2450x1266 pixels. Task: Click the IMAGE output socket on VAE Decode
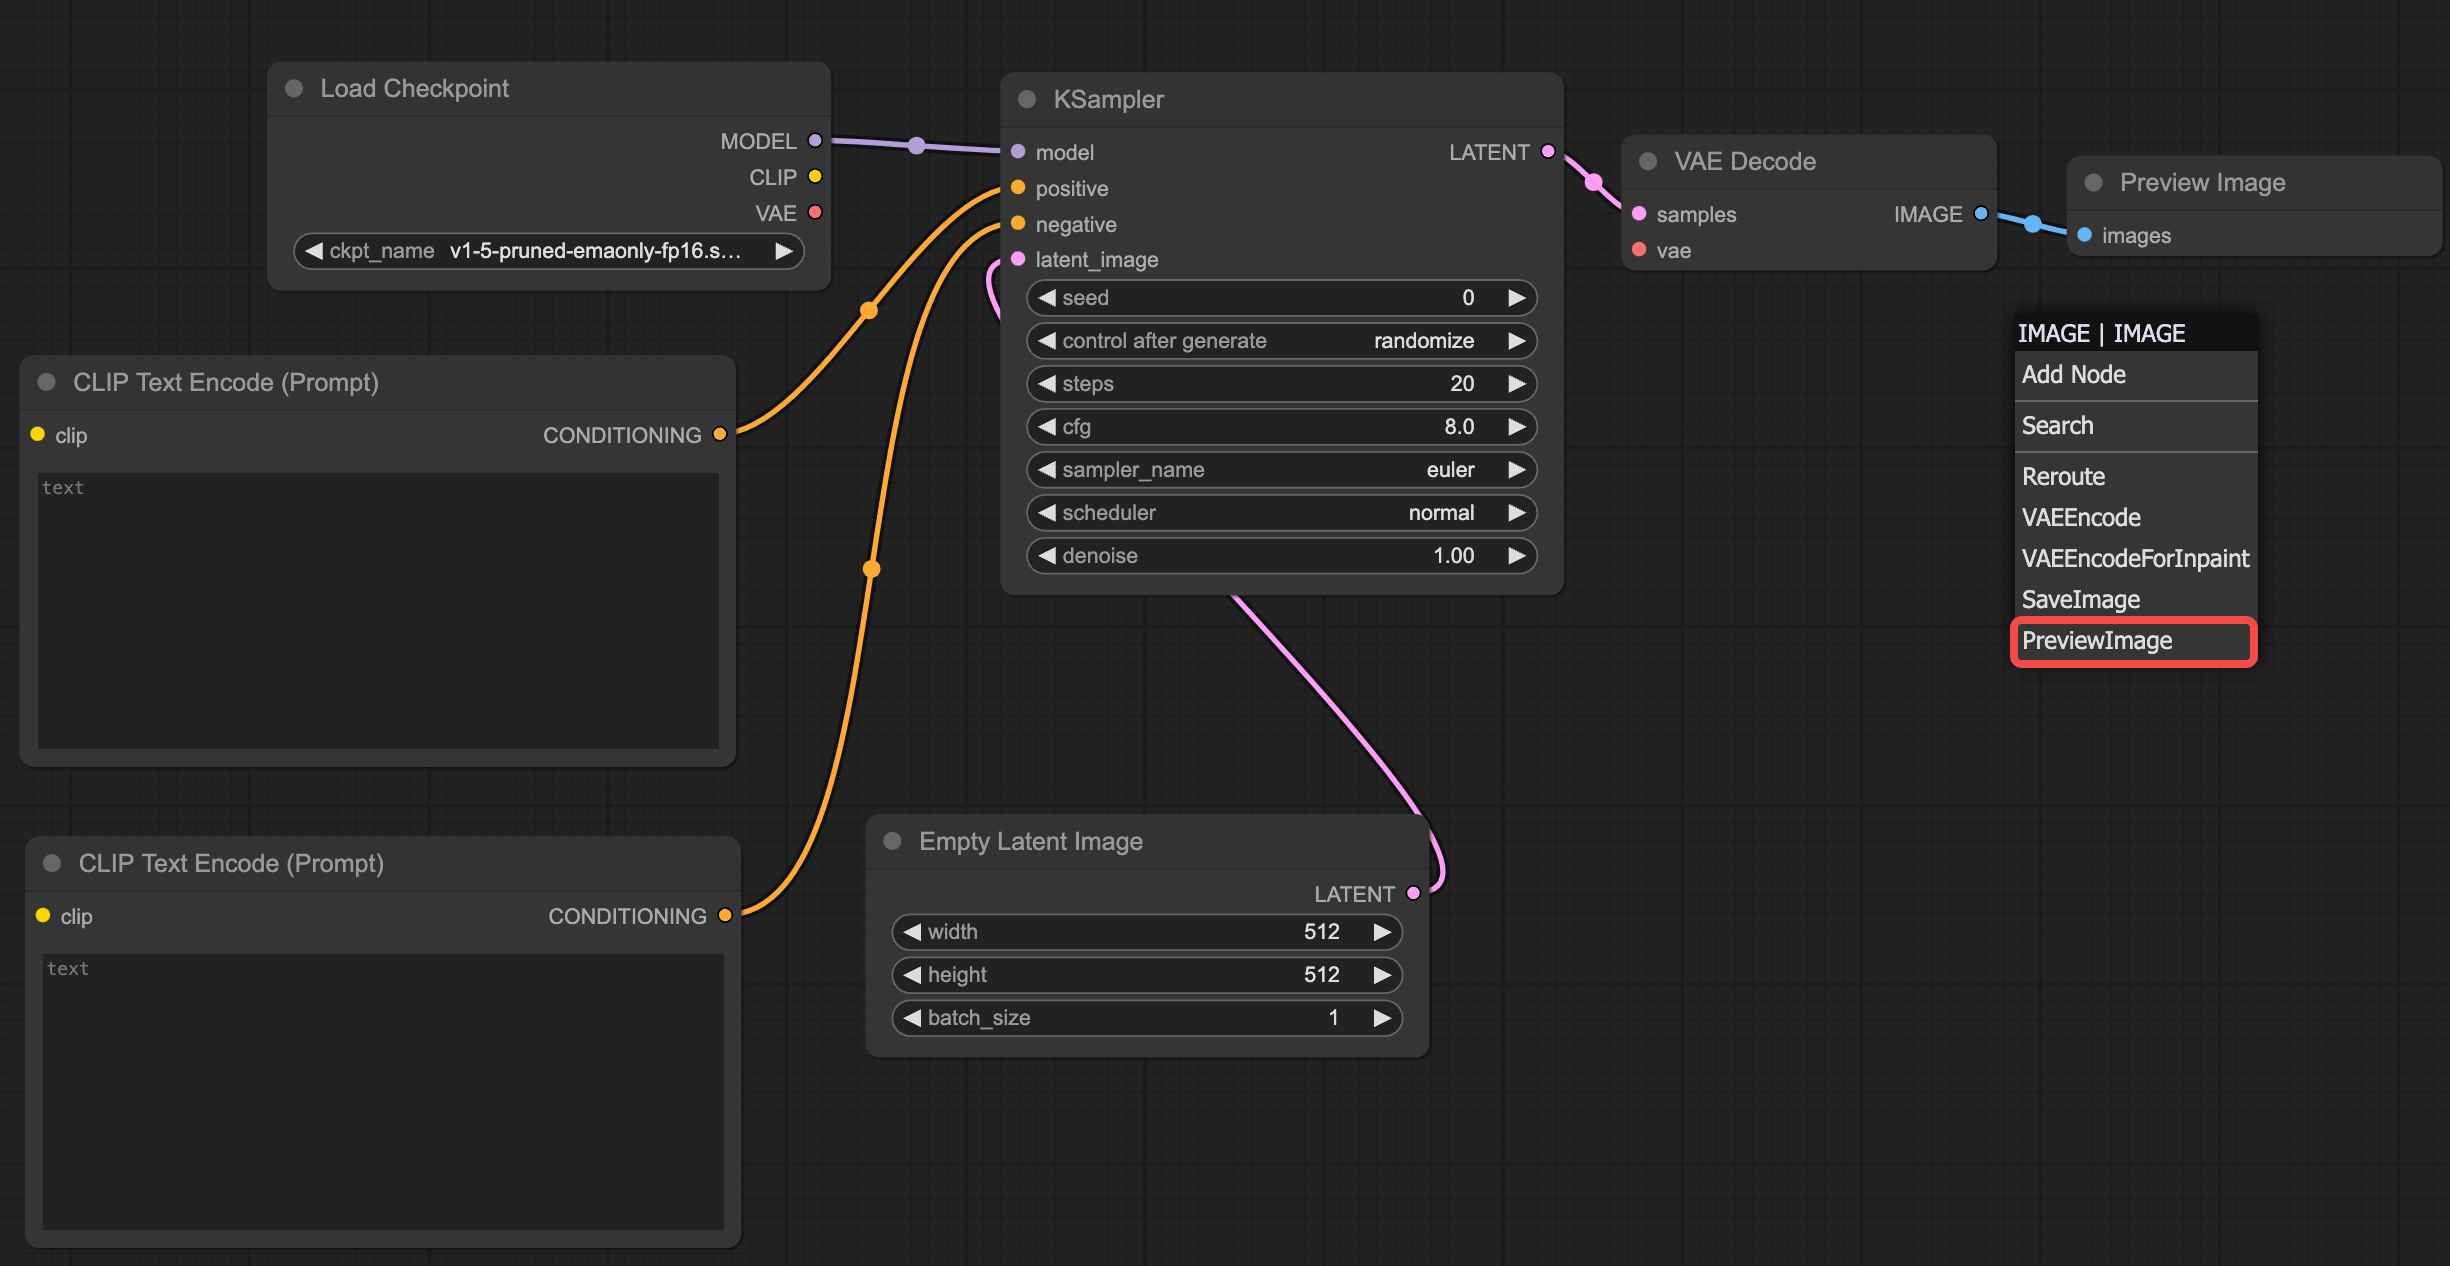tap(1981, 214)
